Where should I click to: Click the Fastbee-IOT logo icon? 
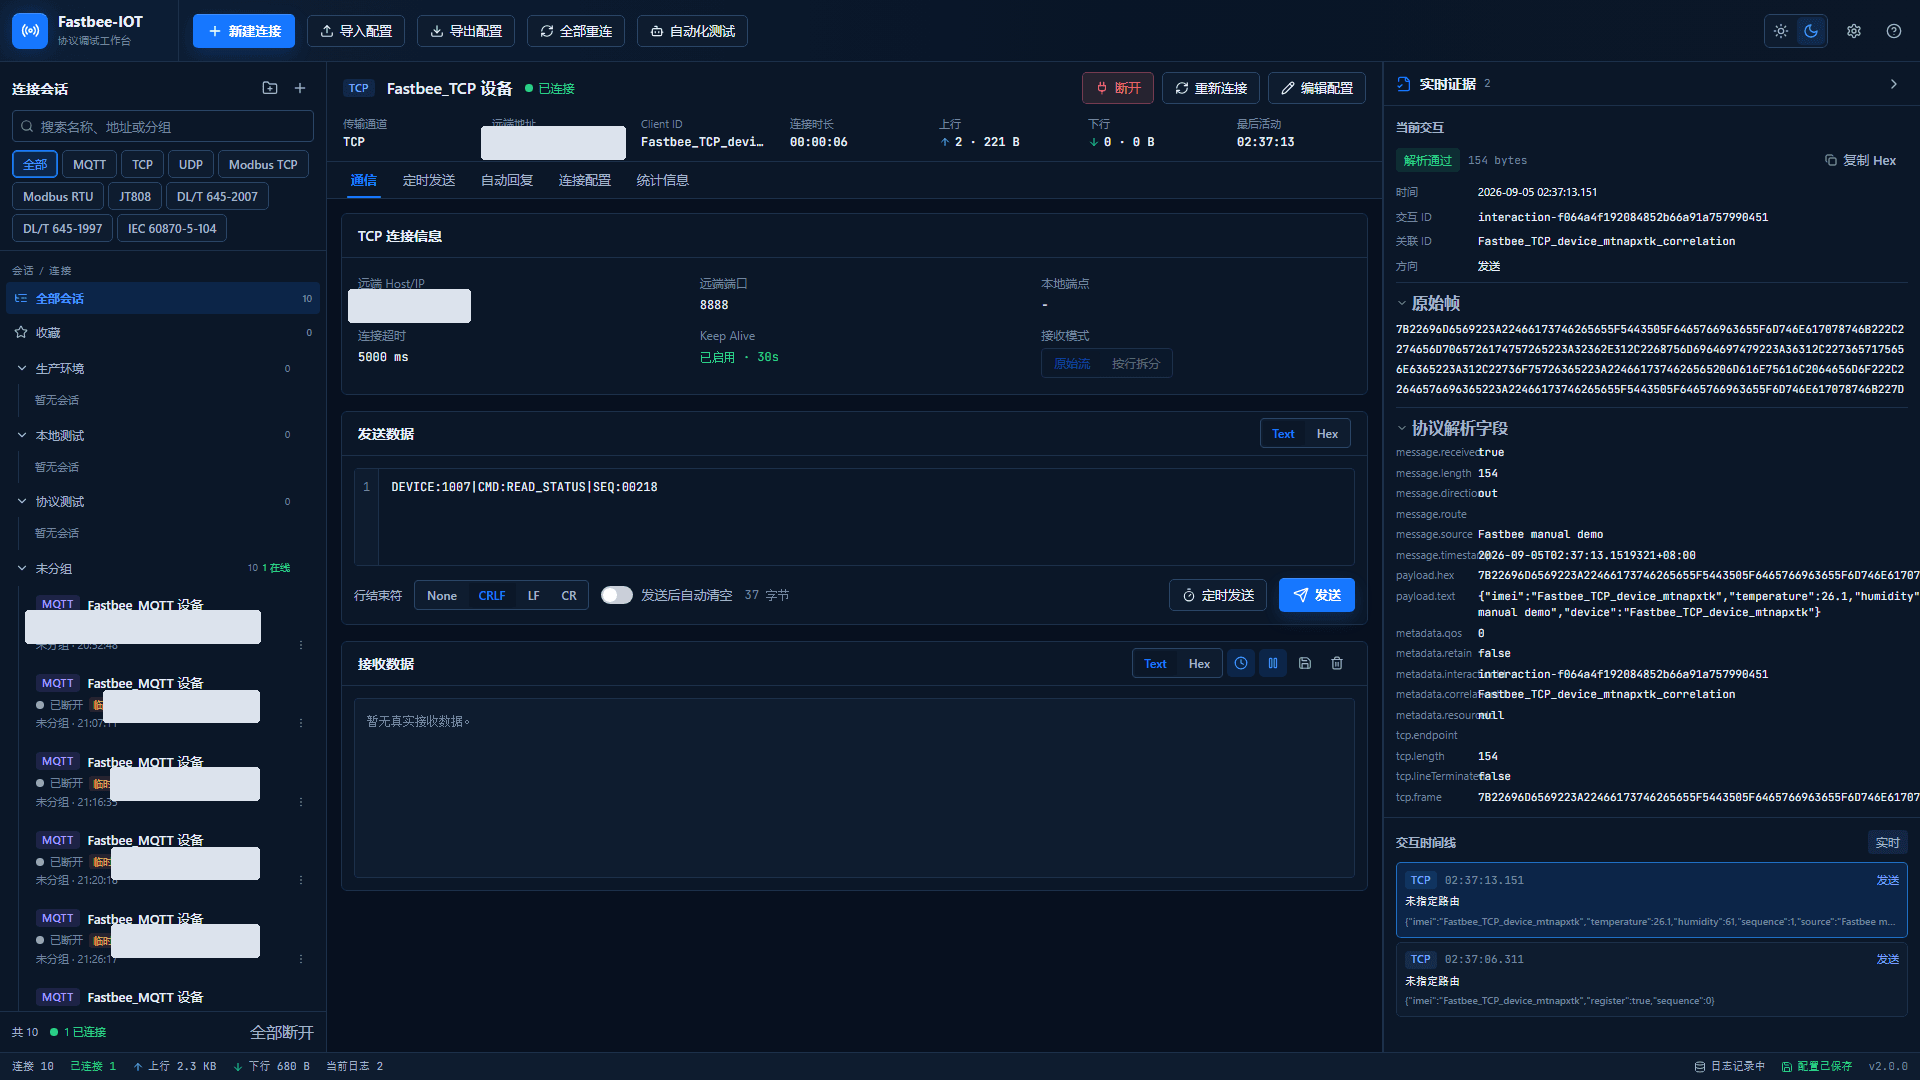[x=30, y=31]
